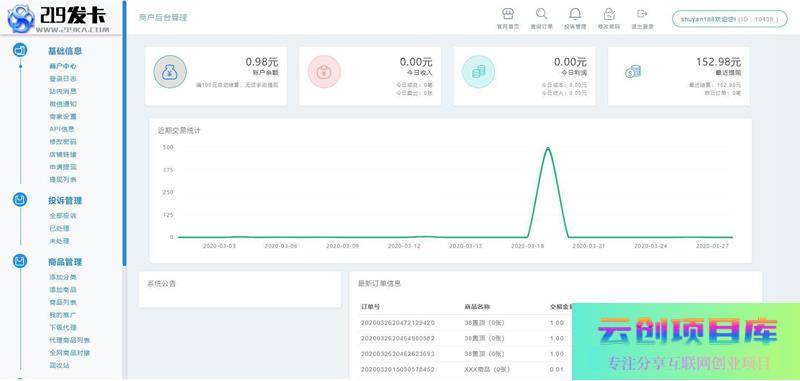Click order number 2020032620464980582
Screen dimensions: 800x381
click(398, 338)
